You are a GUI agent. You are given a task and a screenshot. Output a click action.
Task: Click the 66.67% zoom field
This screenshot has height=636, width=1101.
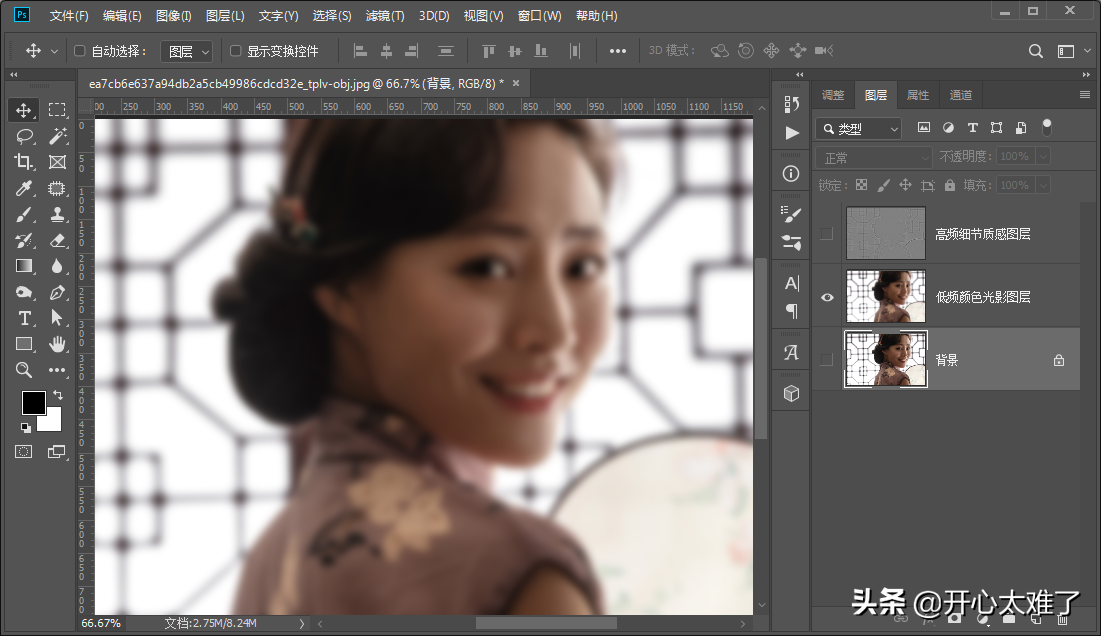[101, 623]
